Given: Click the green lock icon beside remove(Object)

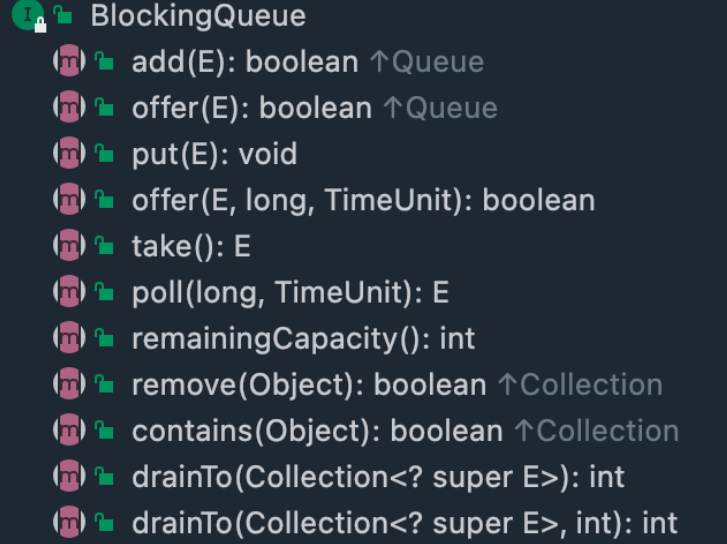Looking at the screenshot, I should [x=104, y=385].
